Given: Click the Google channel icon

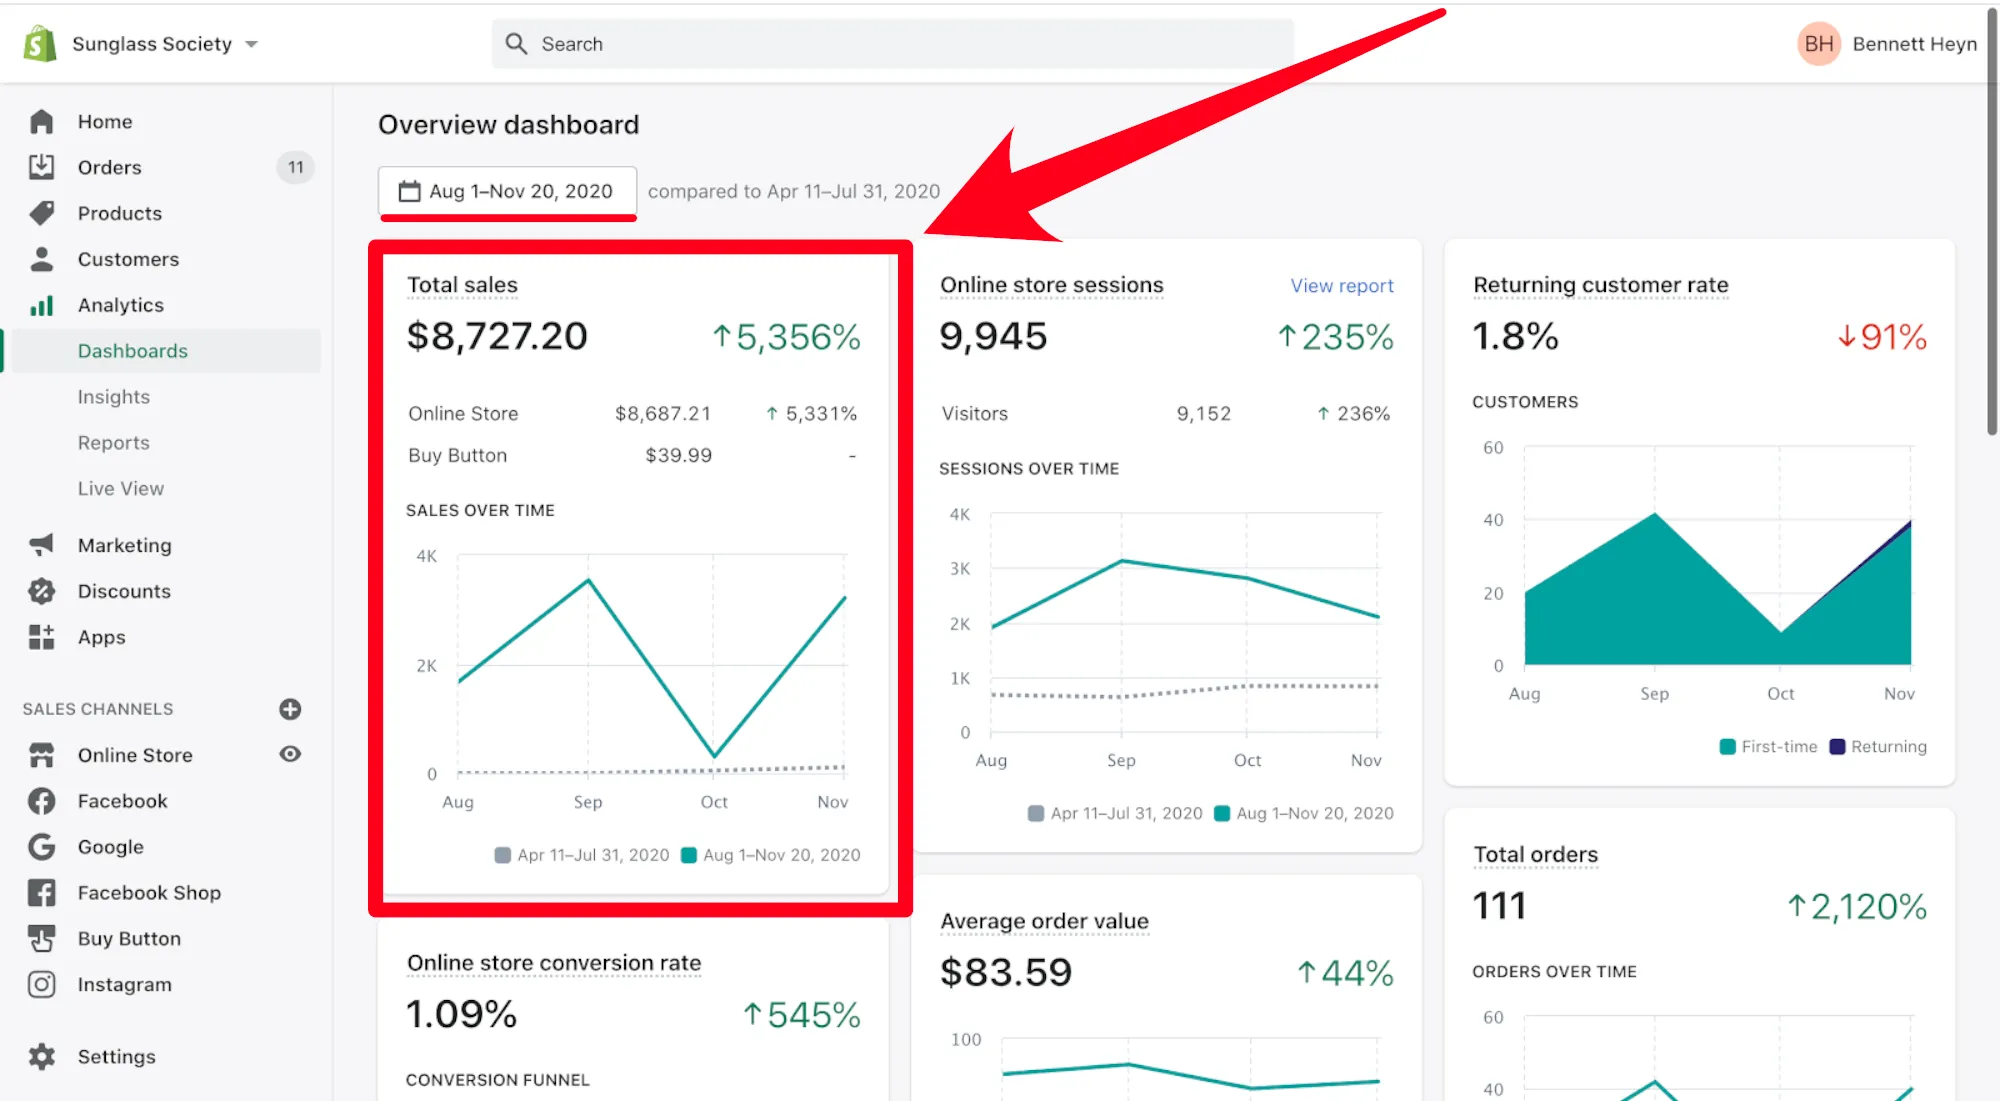Looking at the screenshot, I should pyautogui.click(x=41, y=847).
